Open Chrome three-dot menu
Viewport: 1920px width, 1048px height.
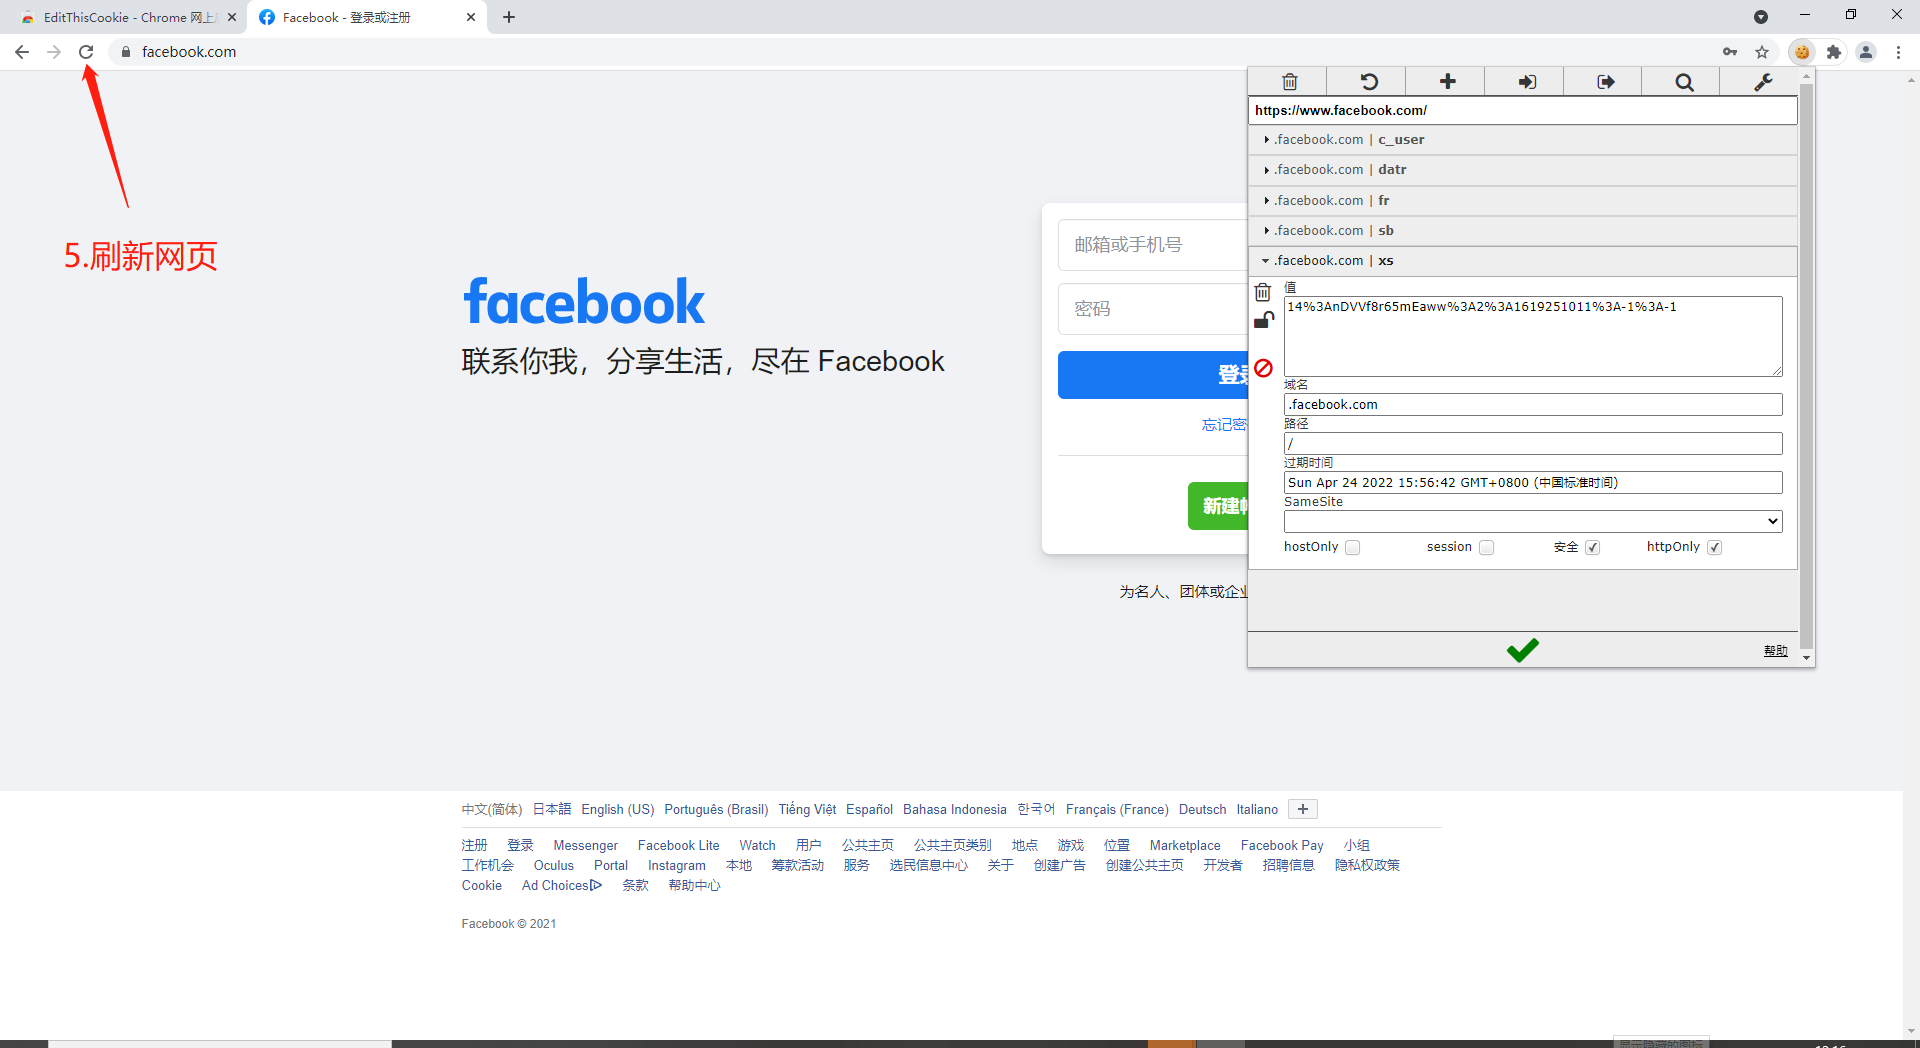click(1898, 52)
